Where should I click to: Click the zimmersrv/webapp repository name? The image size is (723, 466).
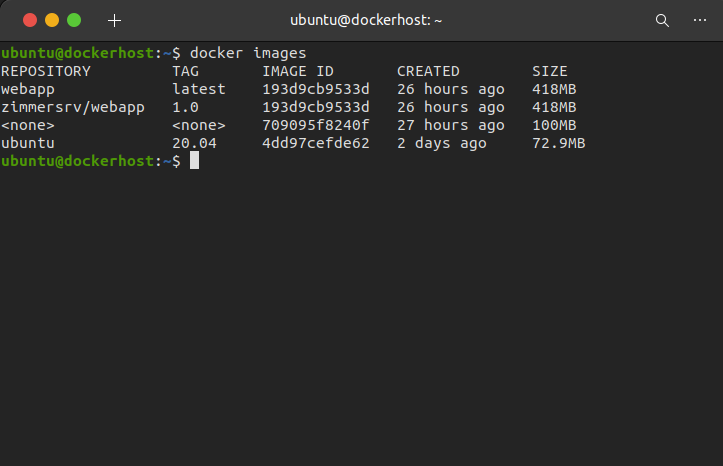[73, 107]
